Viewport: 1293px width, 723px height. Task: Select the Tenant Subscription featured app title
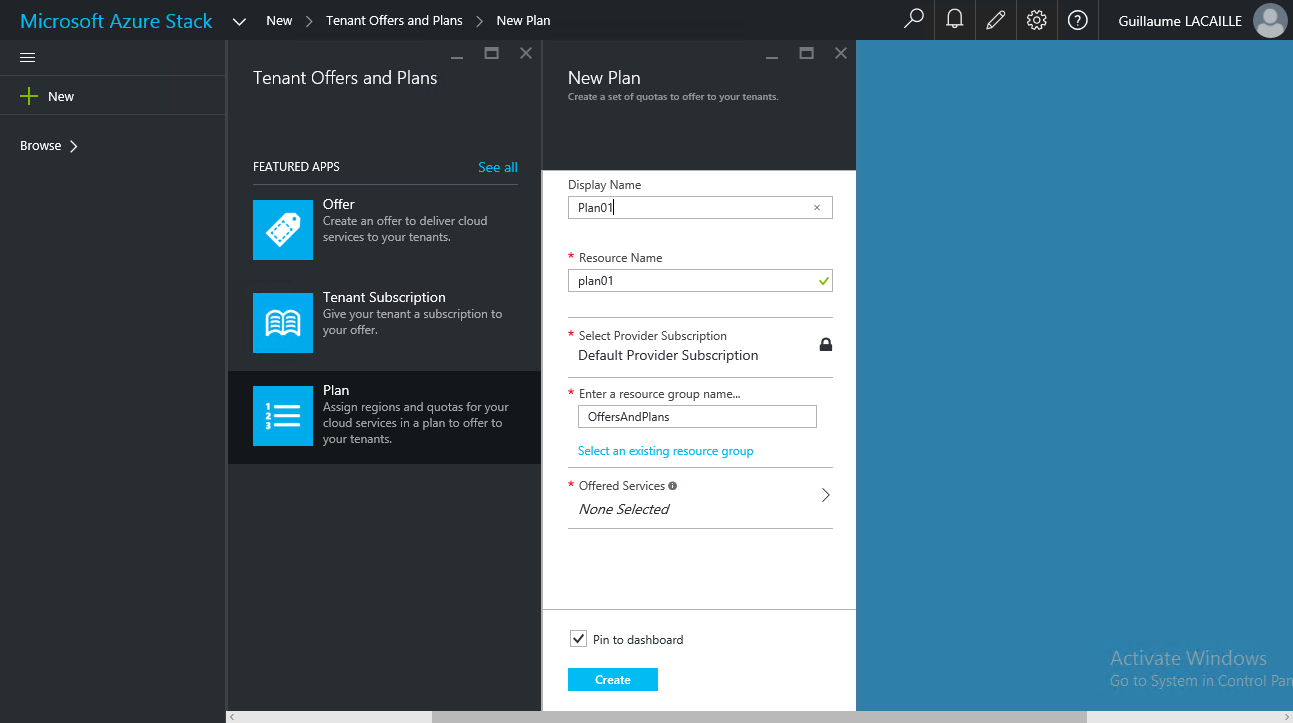point(384,297)
